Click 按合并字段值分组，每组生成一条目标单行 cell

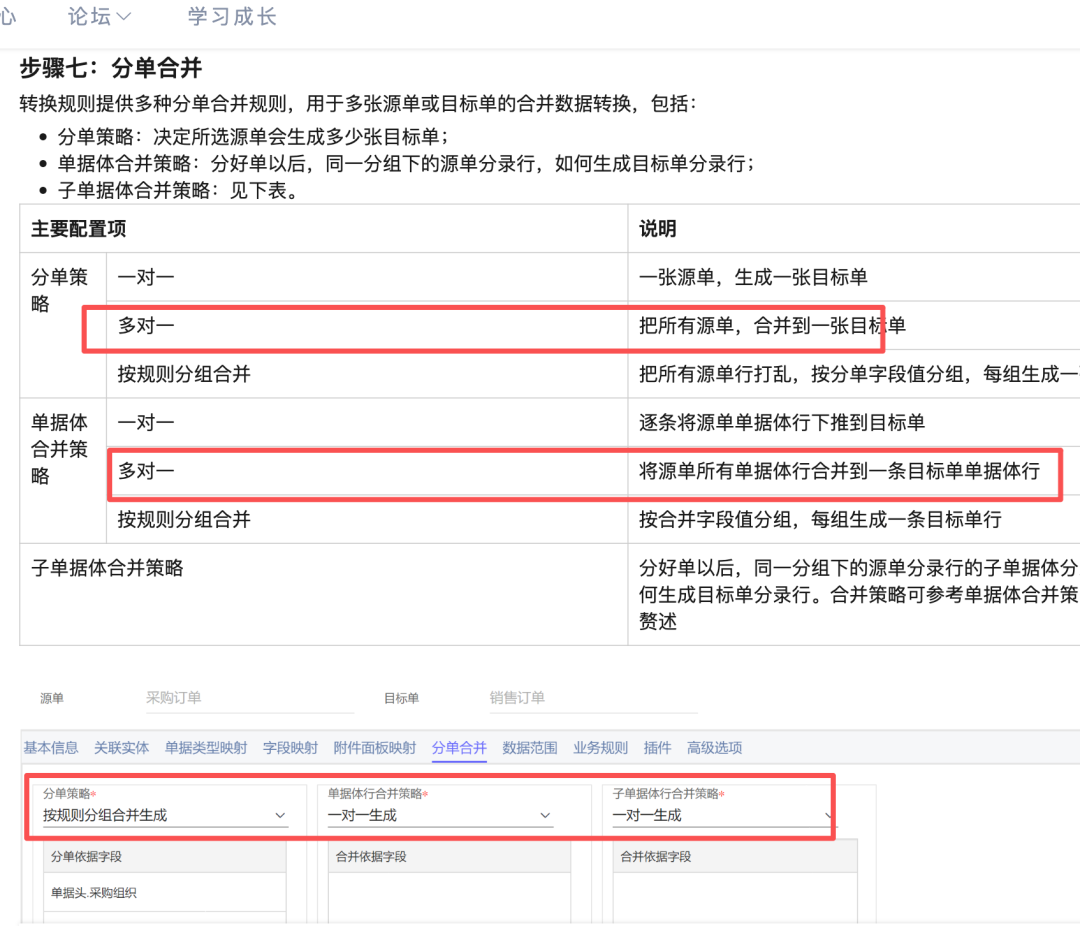(x=854, y=519)
